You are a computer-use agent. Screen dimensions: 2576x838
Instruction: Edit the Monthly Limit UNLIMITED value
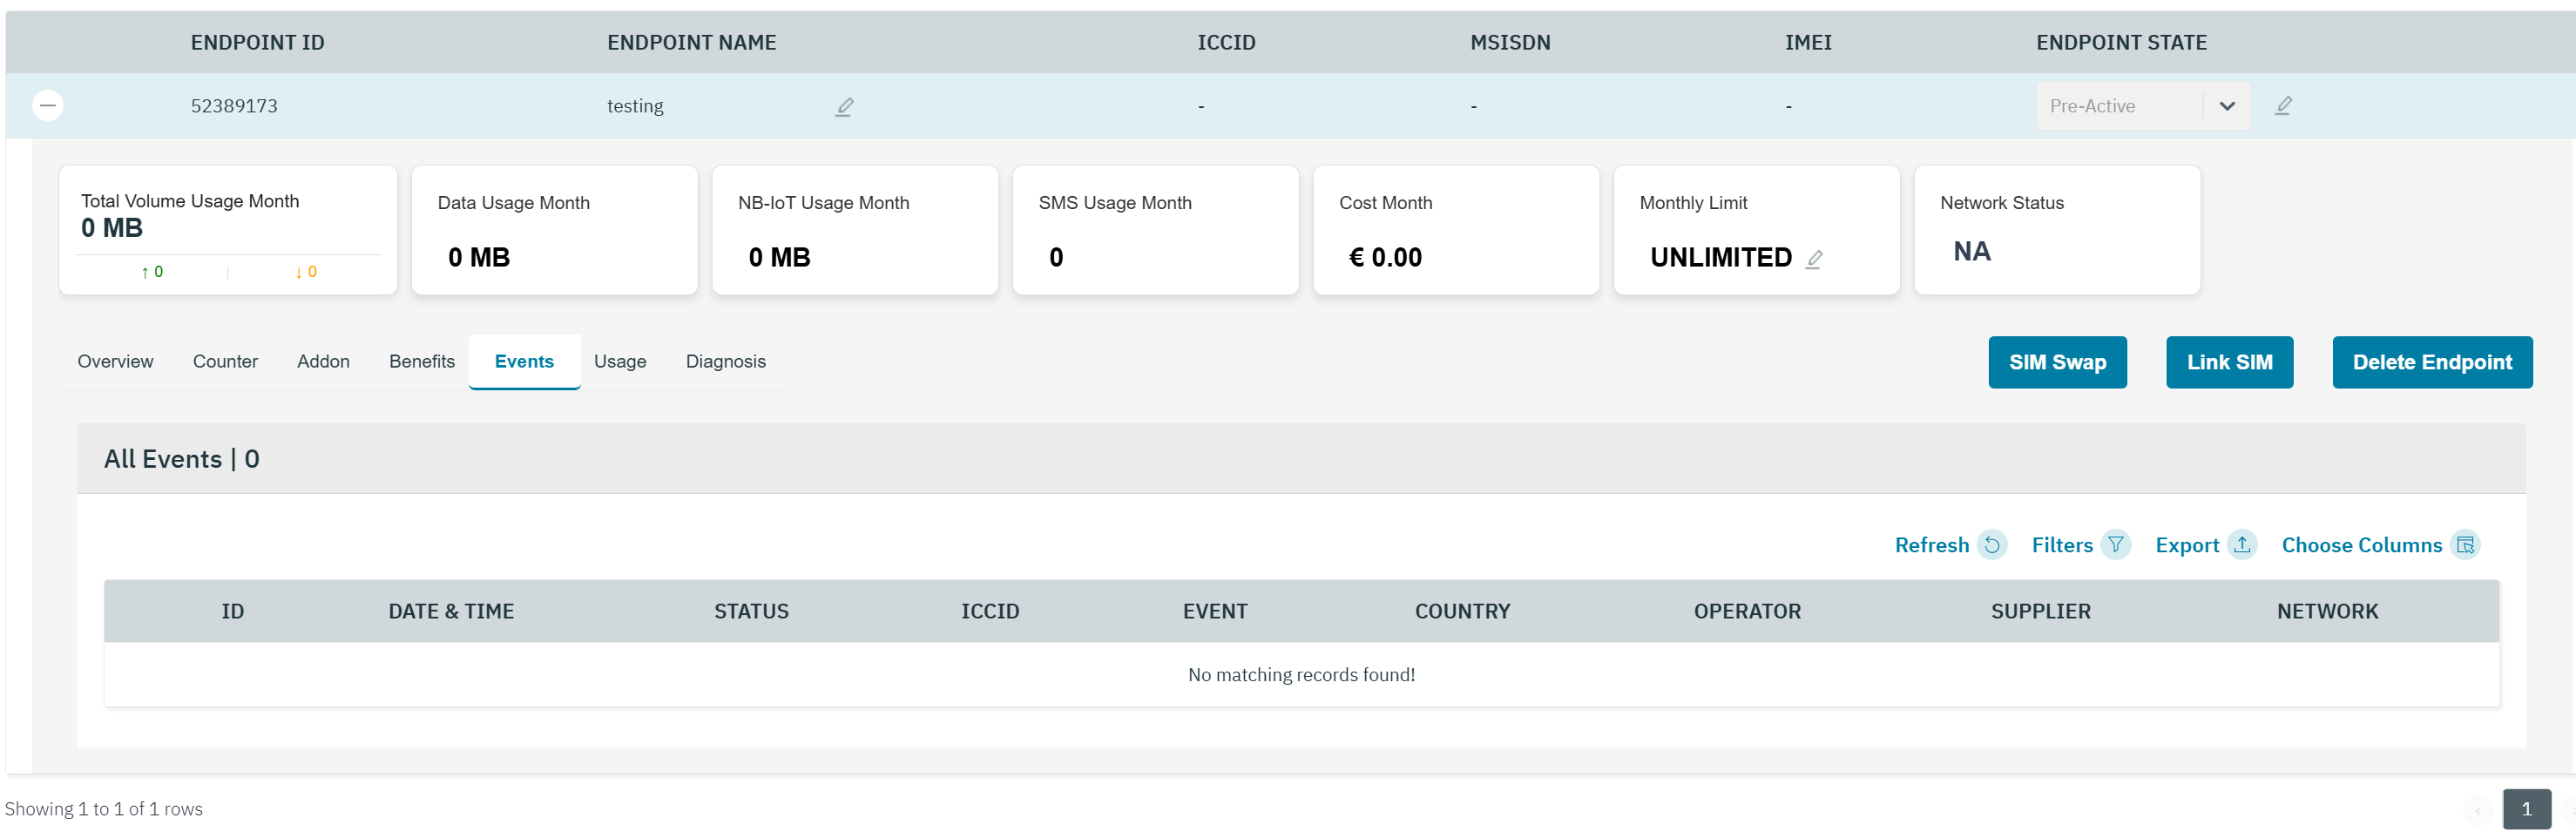(x=1814, y=259)
